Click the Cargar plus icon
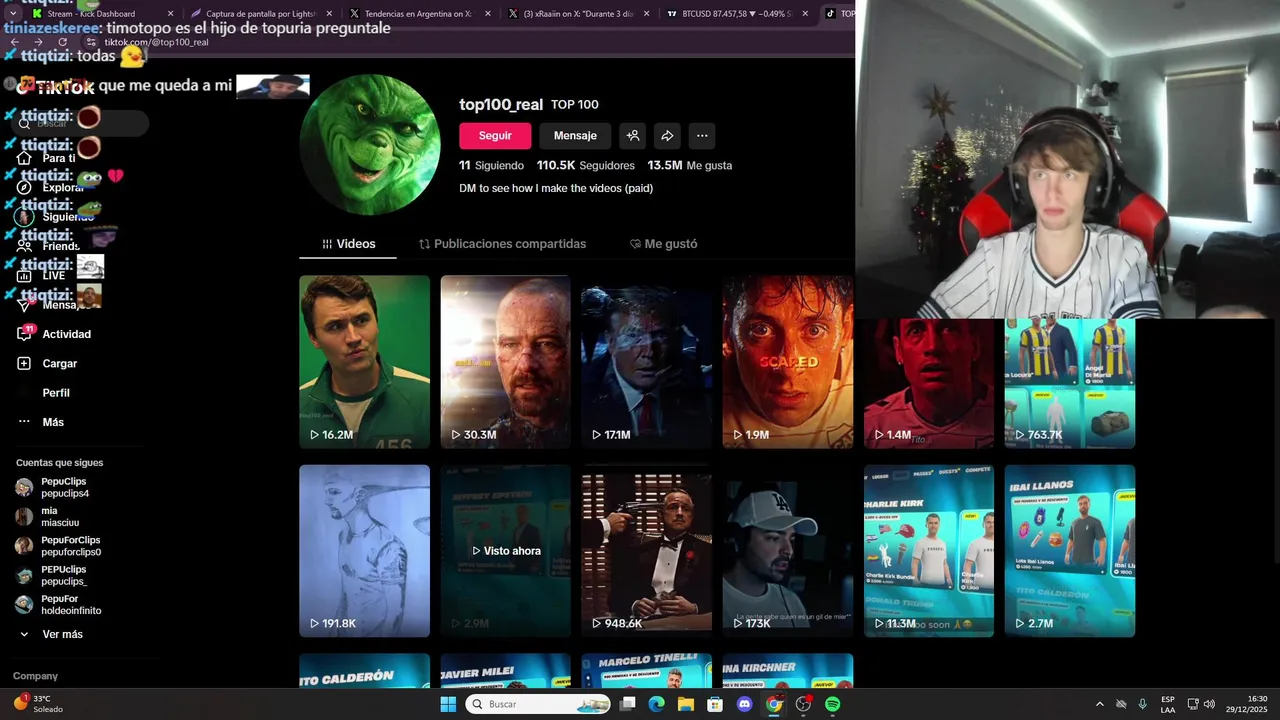 [x=24, y=364]
